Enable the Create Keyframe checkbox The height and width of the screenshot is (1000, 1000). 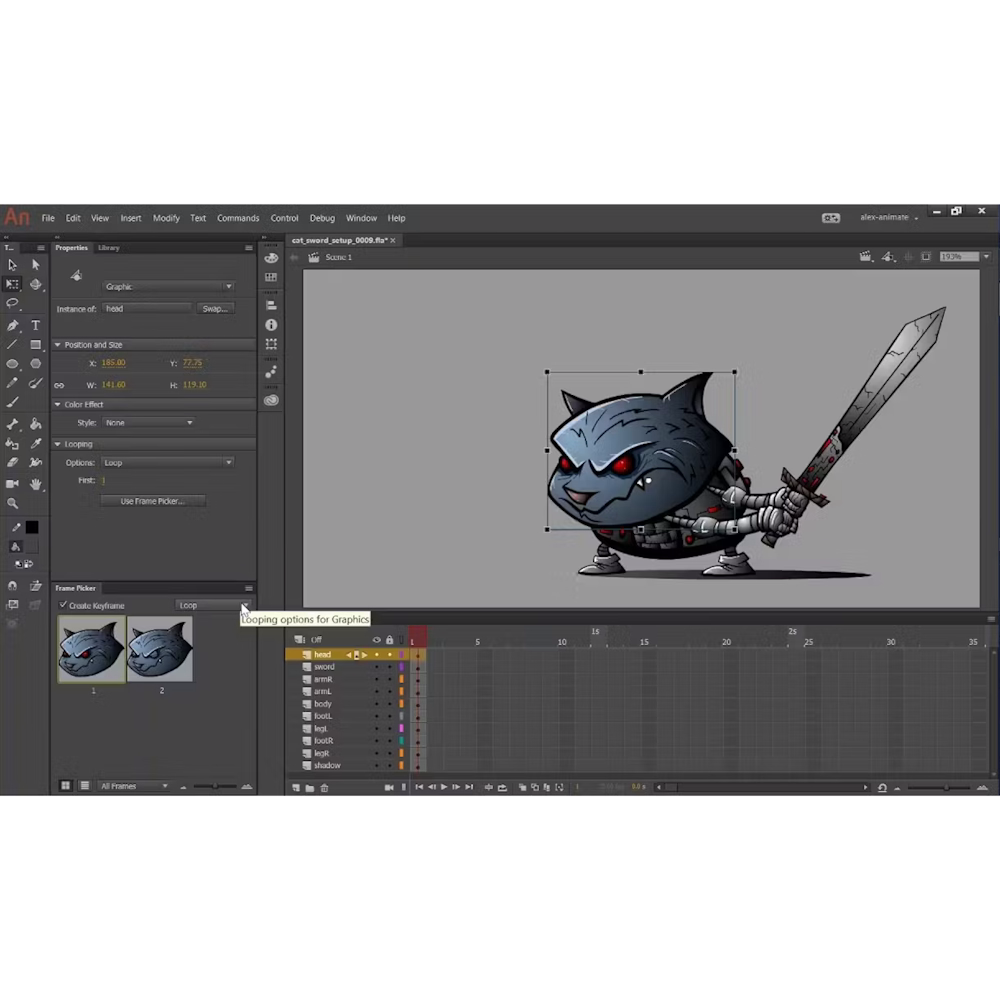click(63, 605)
